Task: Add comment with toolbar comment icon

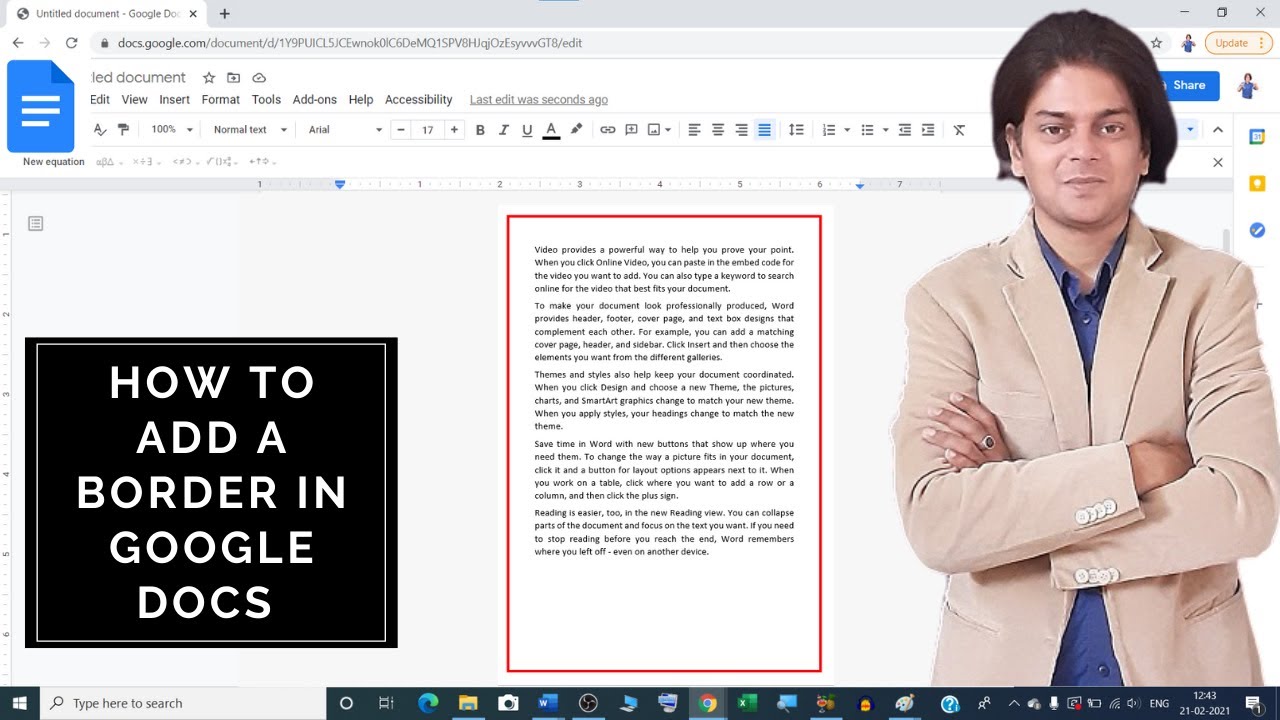Action: (631, 130)
